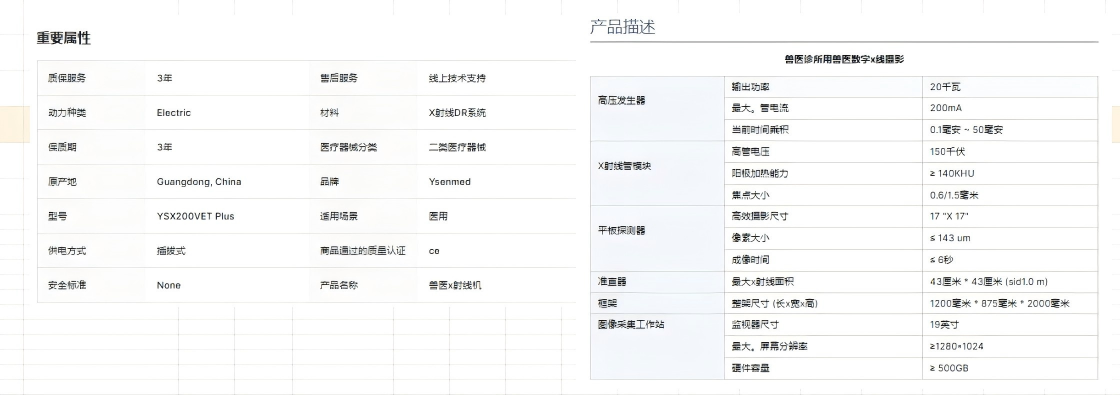Click the 19英寸 value
Viewport: 1120px width, 395px height.
click(944, 324)
